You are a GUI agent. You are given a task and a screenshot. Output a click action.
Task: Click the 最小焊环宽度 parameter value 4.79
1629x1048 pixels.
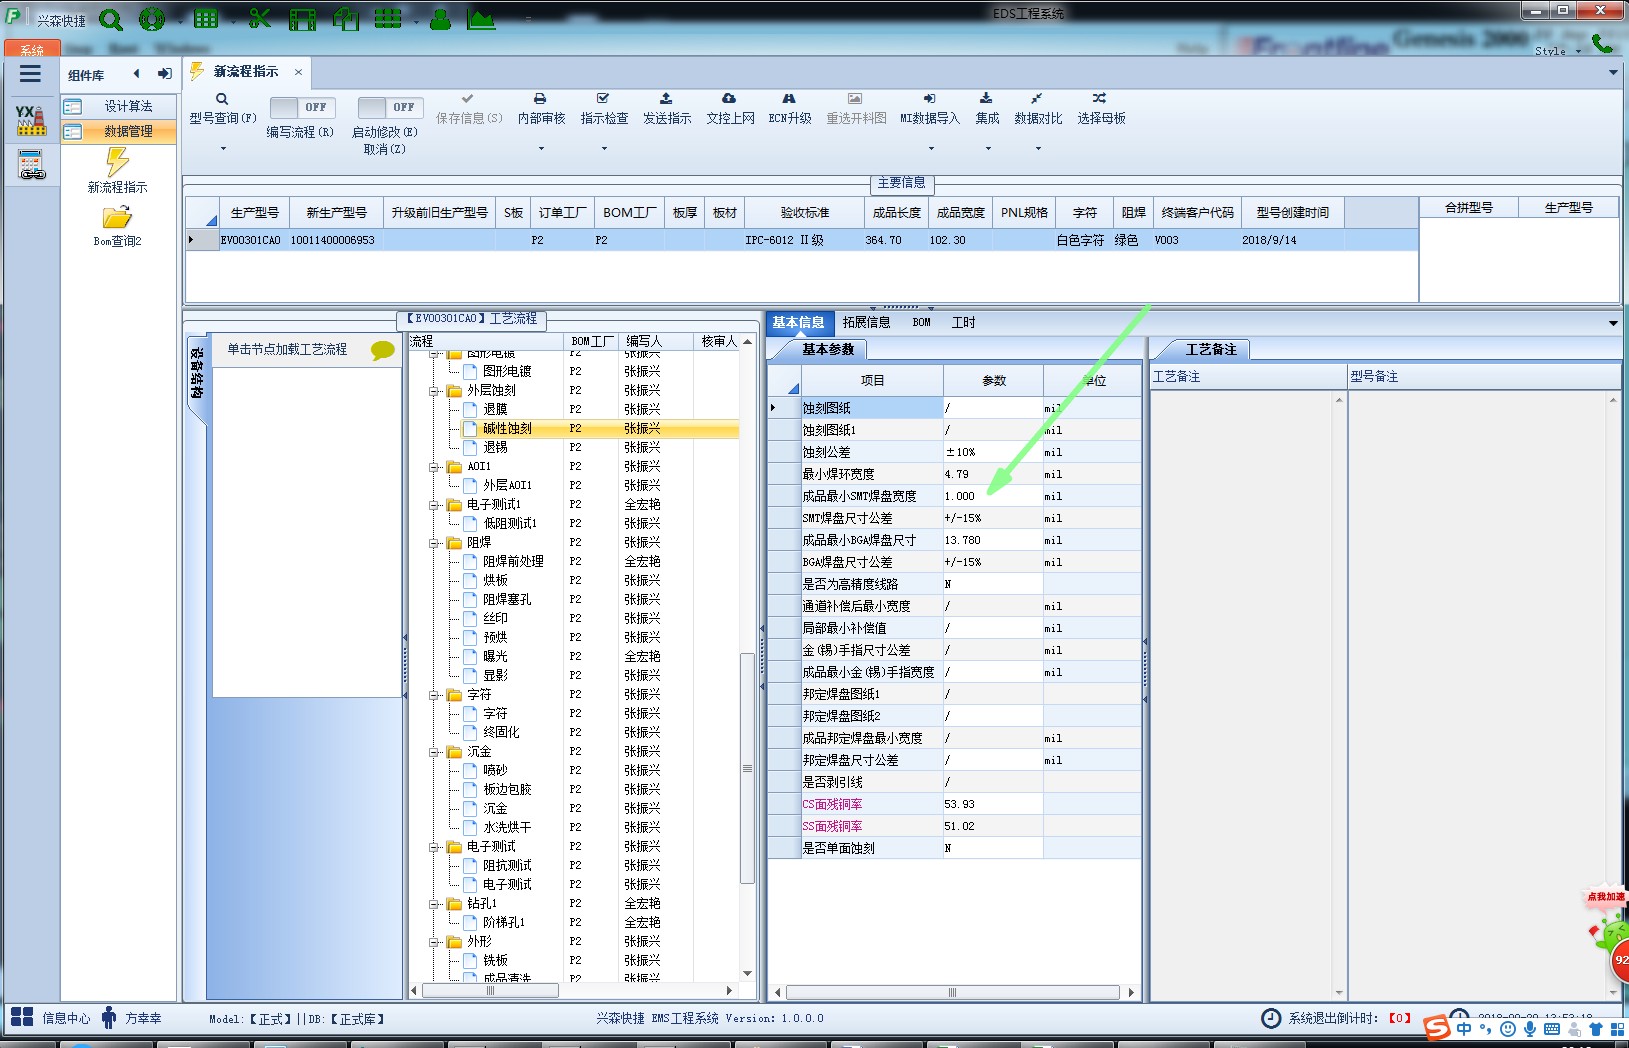(x=993, y=474)
